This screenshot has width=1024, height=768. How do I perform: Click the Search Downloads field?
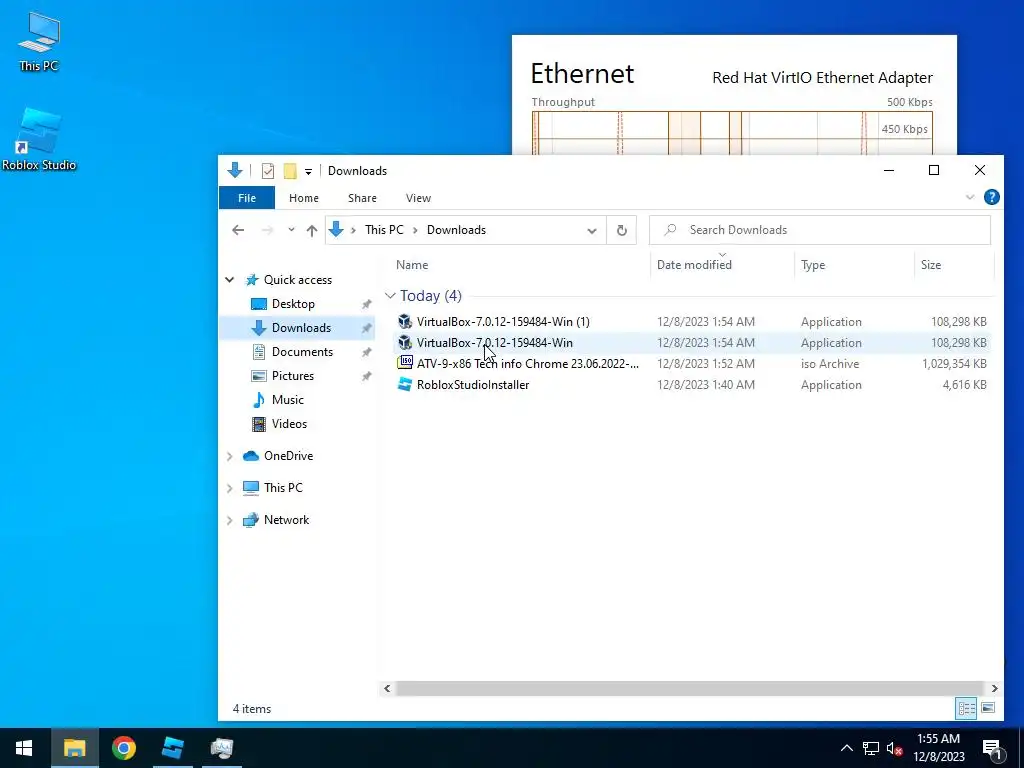click(820, 230)
